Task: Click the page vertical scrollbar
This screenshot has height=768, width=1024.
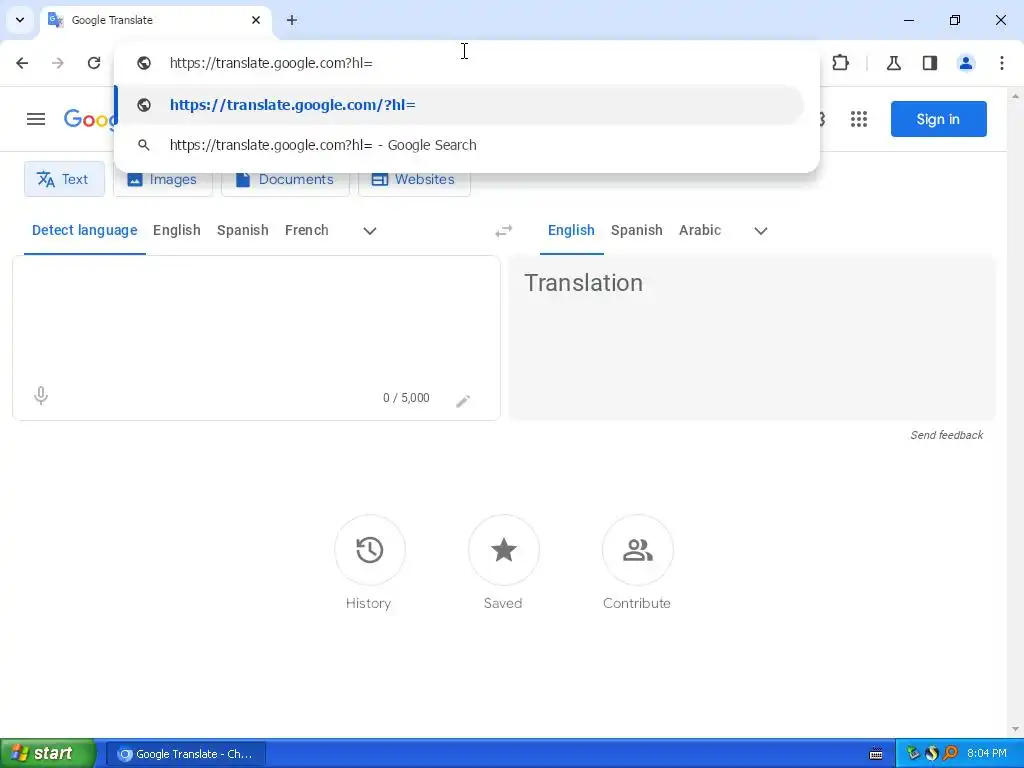Action: [x=1015, y=411]
